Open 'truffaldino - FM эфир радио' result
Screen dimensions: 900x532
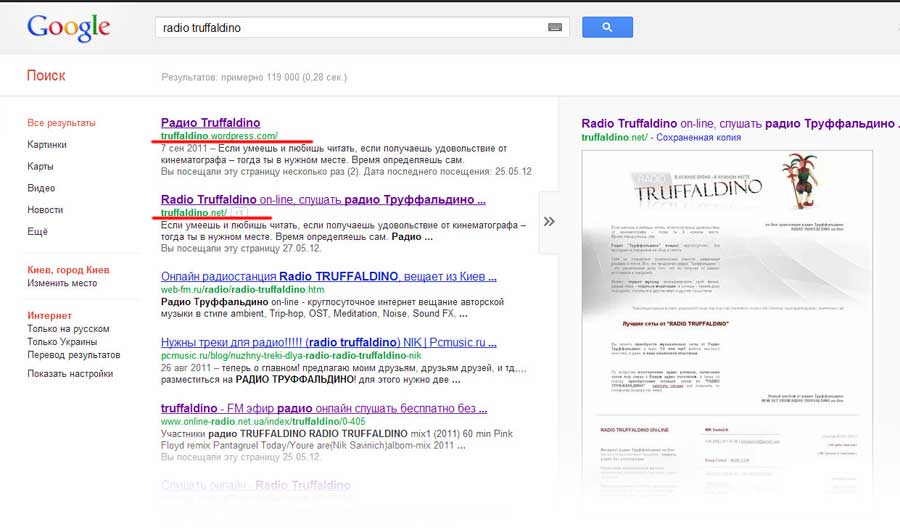pos(324,409)
